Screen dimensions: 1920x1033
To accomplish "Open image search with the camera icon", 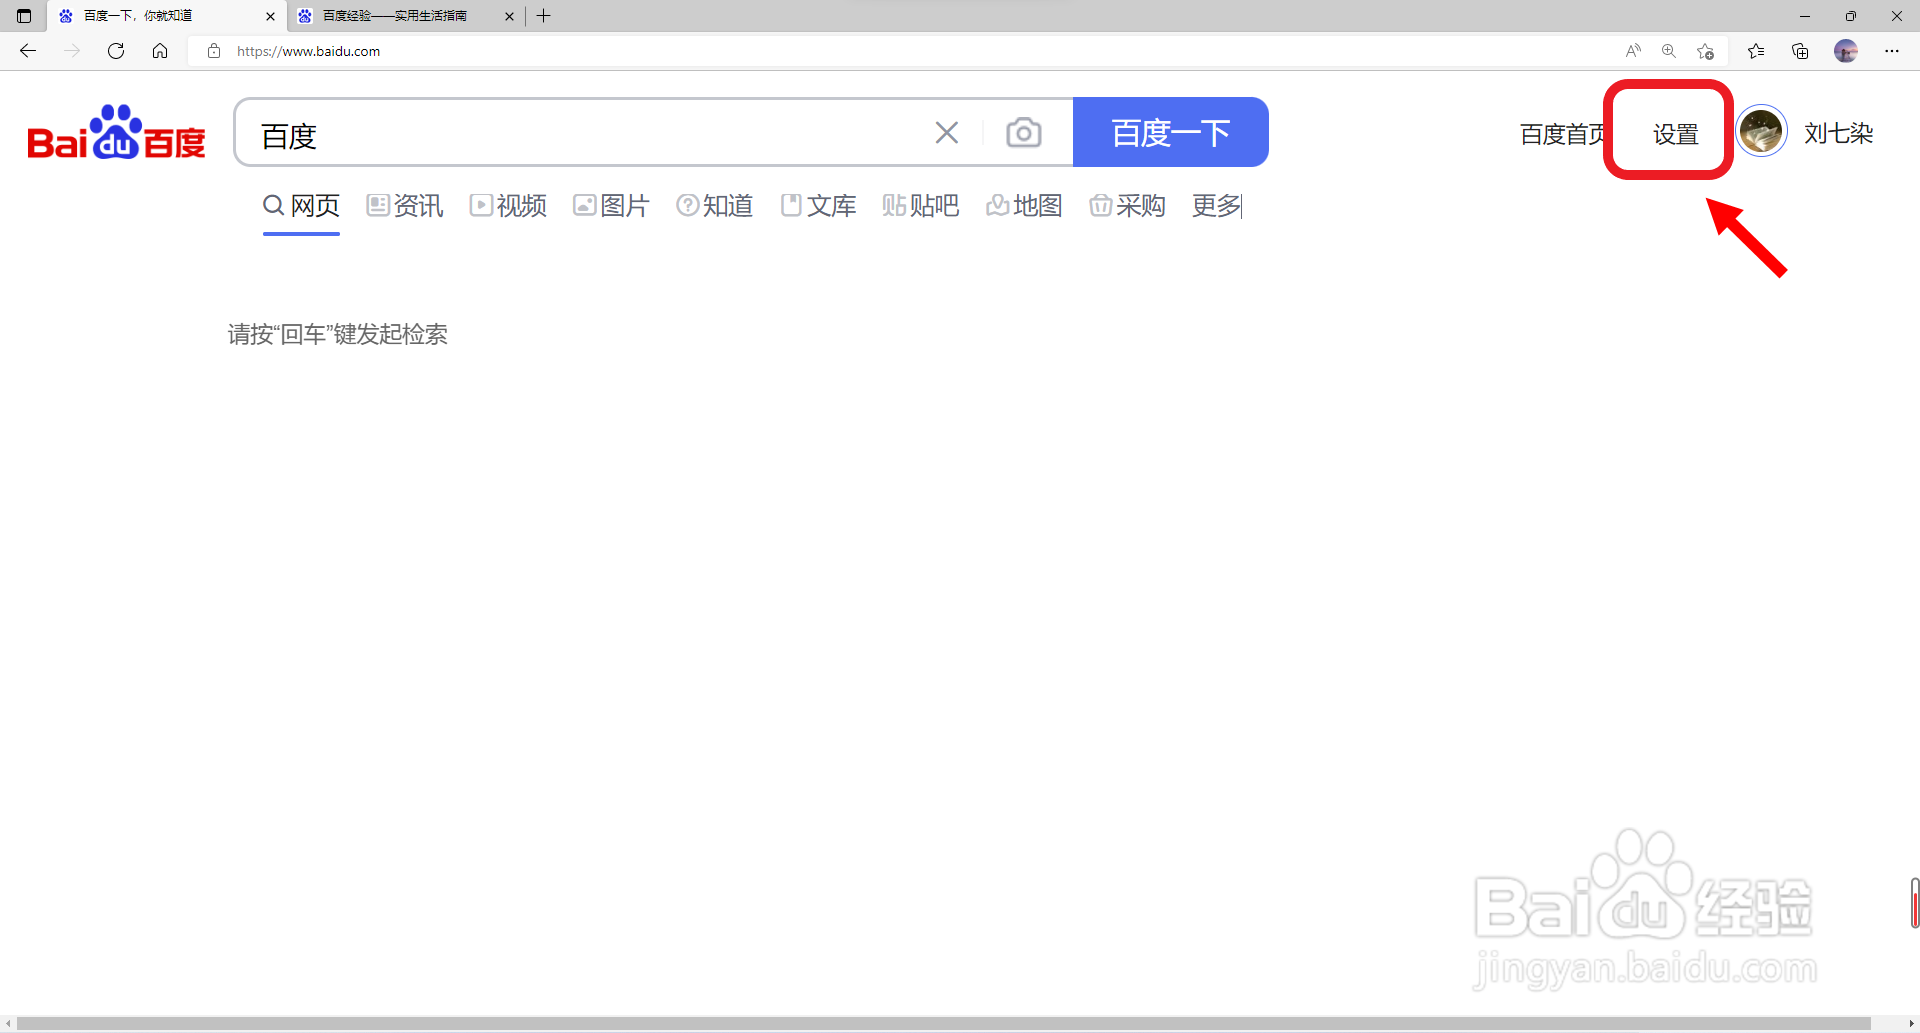I will click(1024, 132).
